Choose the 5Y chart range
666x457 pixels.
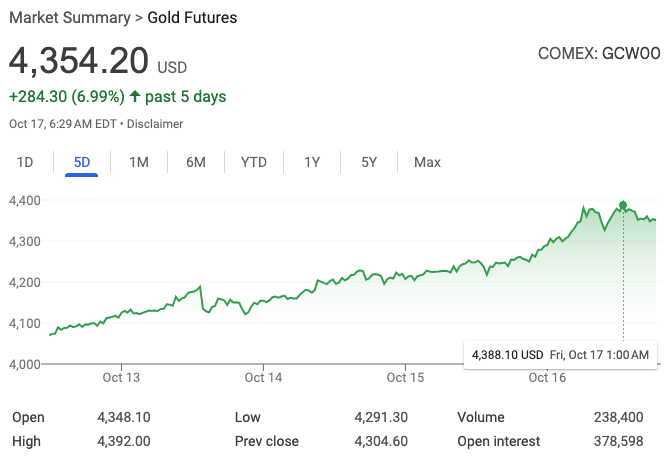(369, 162)
